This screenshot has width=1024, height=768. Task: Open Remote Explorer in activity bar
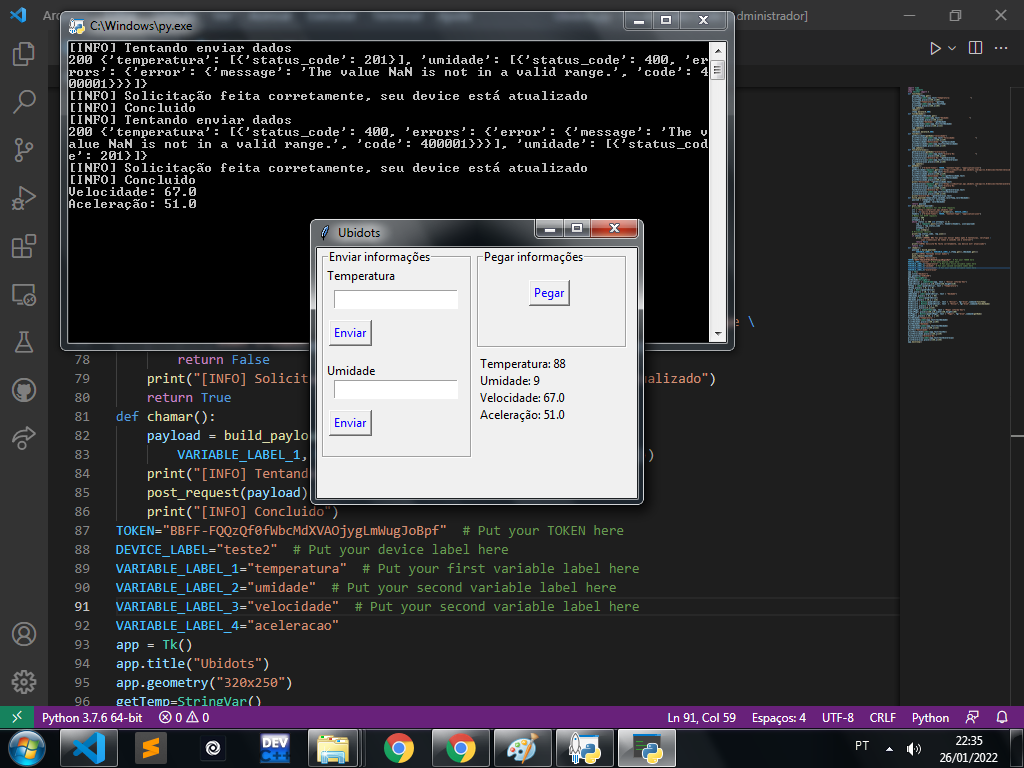(24, 295)
